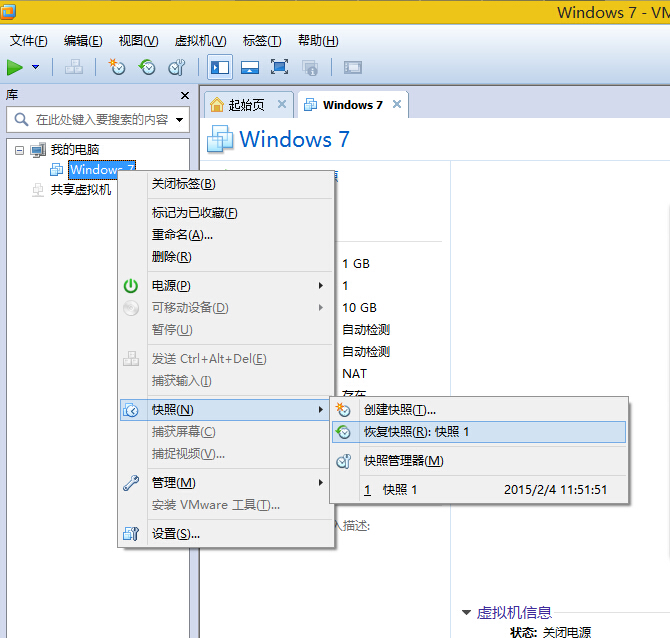Expand the 快照(N) submenu arrow
The image size is (670, 638).
click(x=321, y=410)
